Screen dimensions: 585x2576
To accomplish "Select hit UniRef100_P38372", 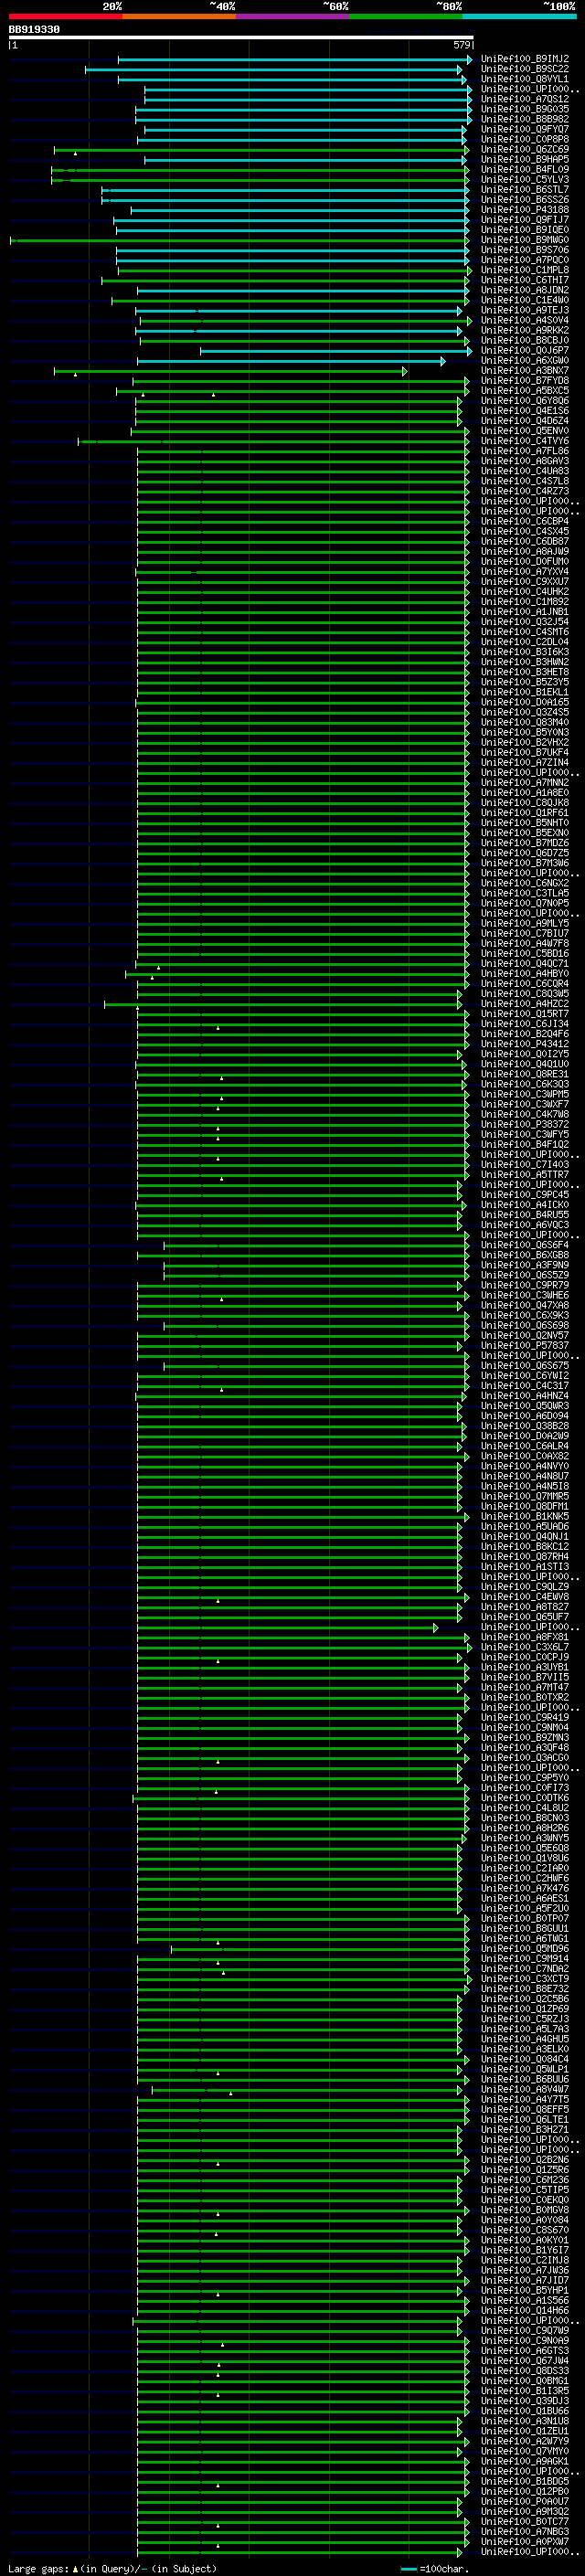I will [x=525, y=1124].
